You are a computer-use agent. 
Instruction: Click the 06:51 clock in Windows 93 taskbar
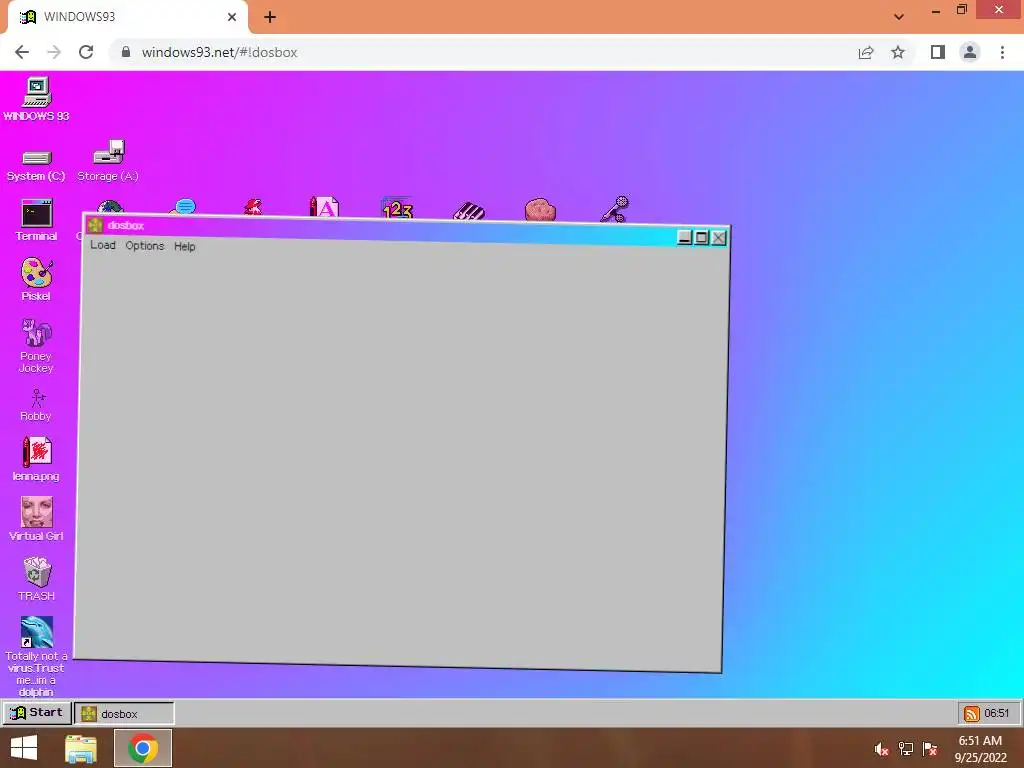[x=997, y=713]
